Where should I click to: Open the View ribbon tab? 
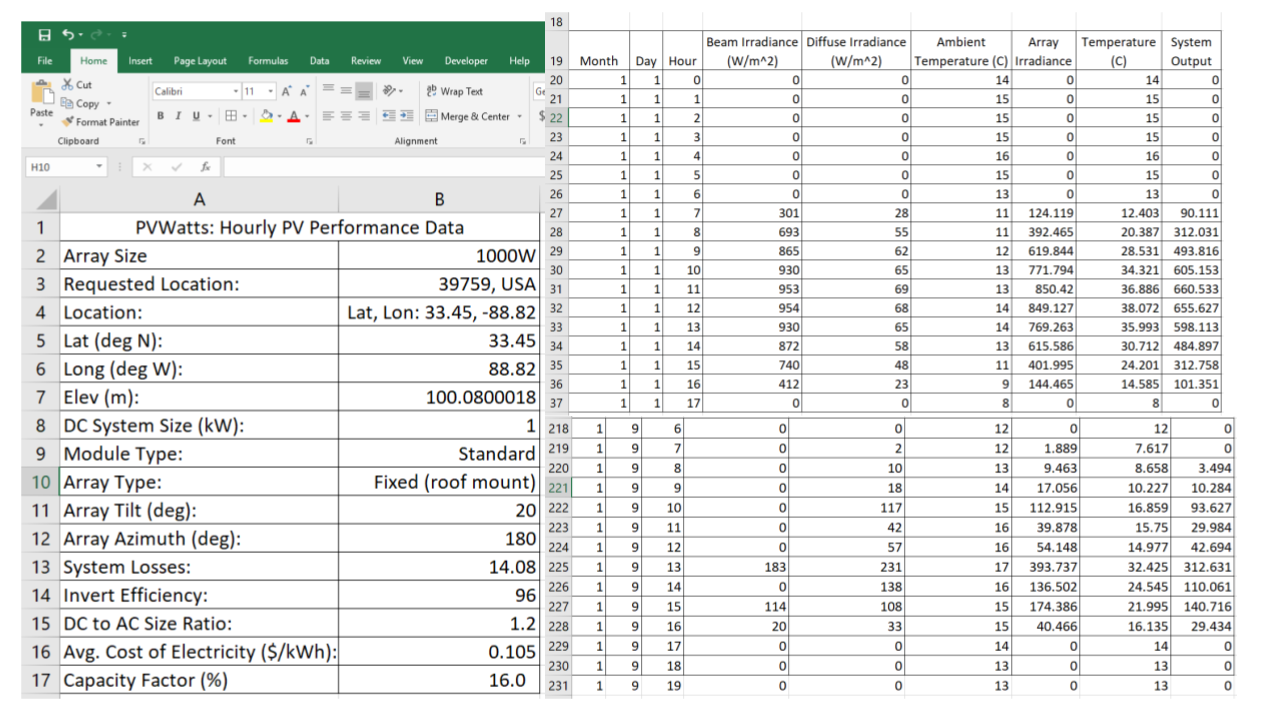point(413,61)
